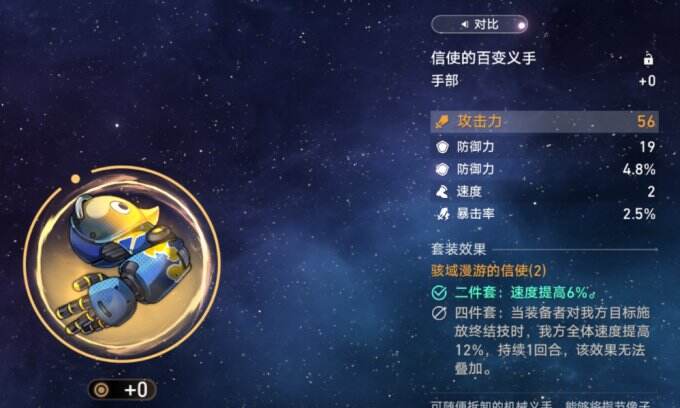This screenshot has width=680, height=408.
Task: Click the circular icon in +0 badge
Action: pos(101,390)
